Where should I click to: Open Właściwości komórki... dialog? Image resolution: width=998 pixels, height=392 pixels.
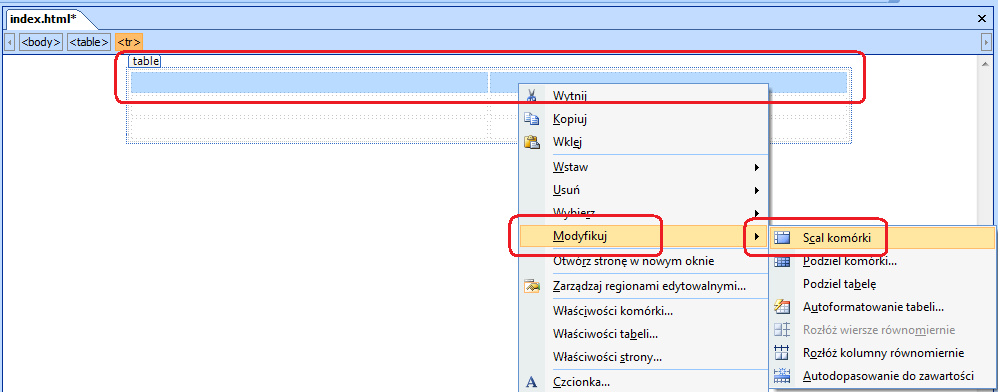click(644, 311)
